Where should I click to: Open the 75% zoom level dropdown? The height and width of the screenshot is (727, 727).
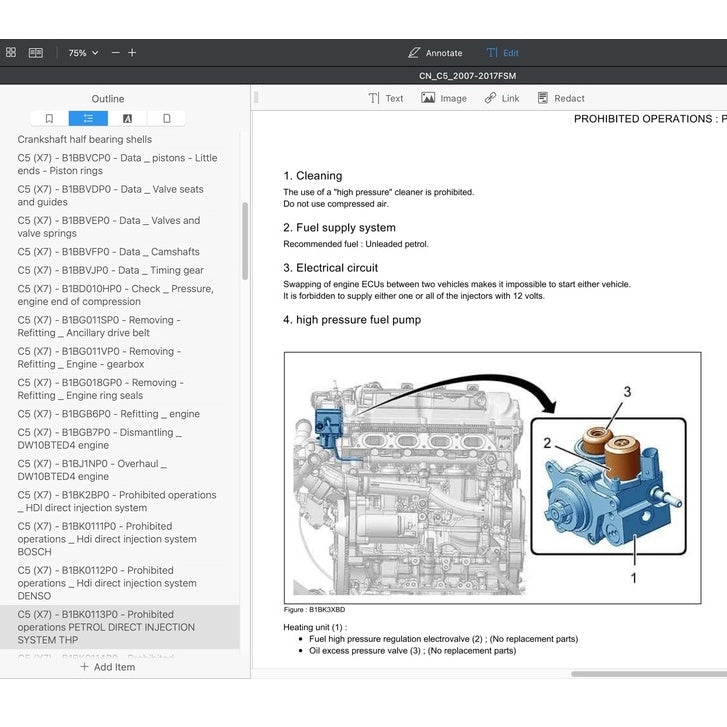tap(83, 53)
